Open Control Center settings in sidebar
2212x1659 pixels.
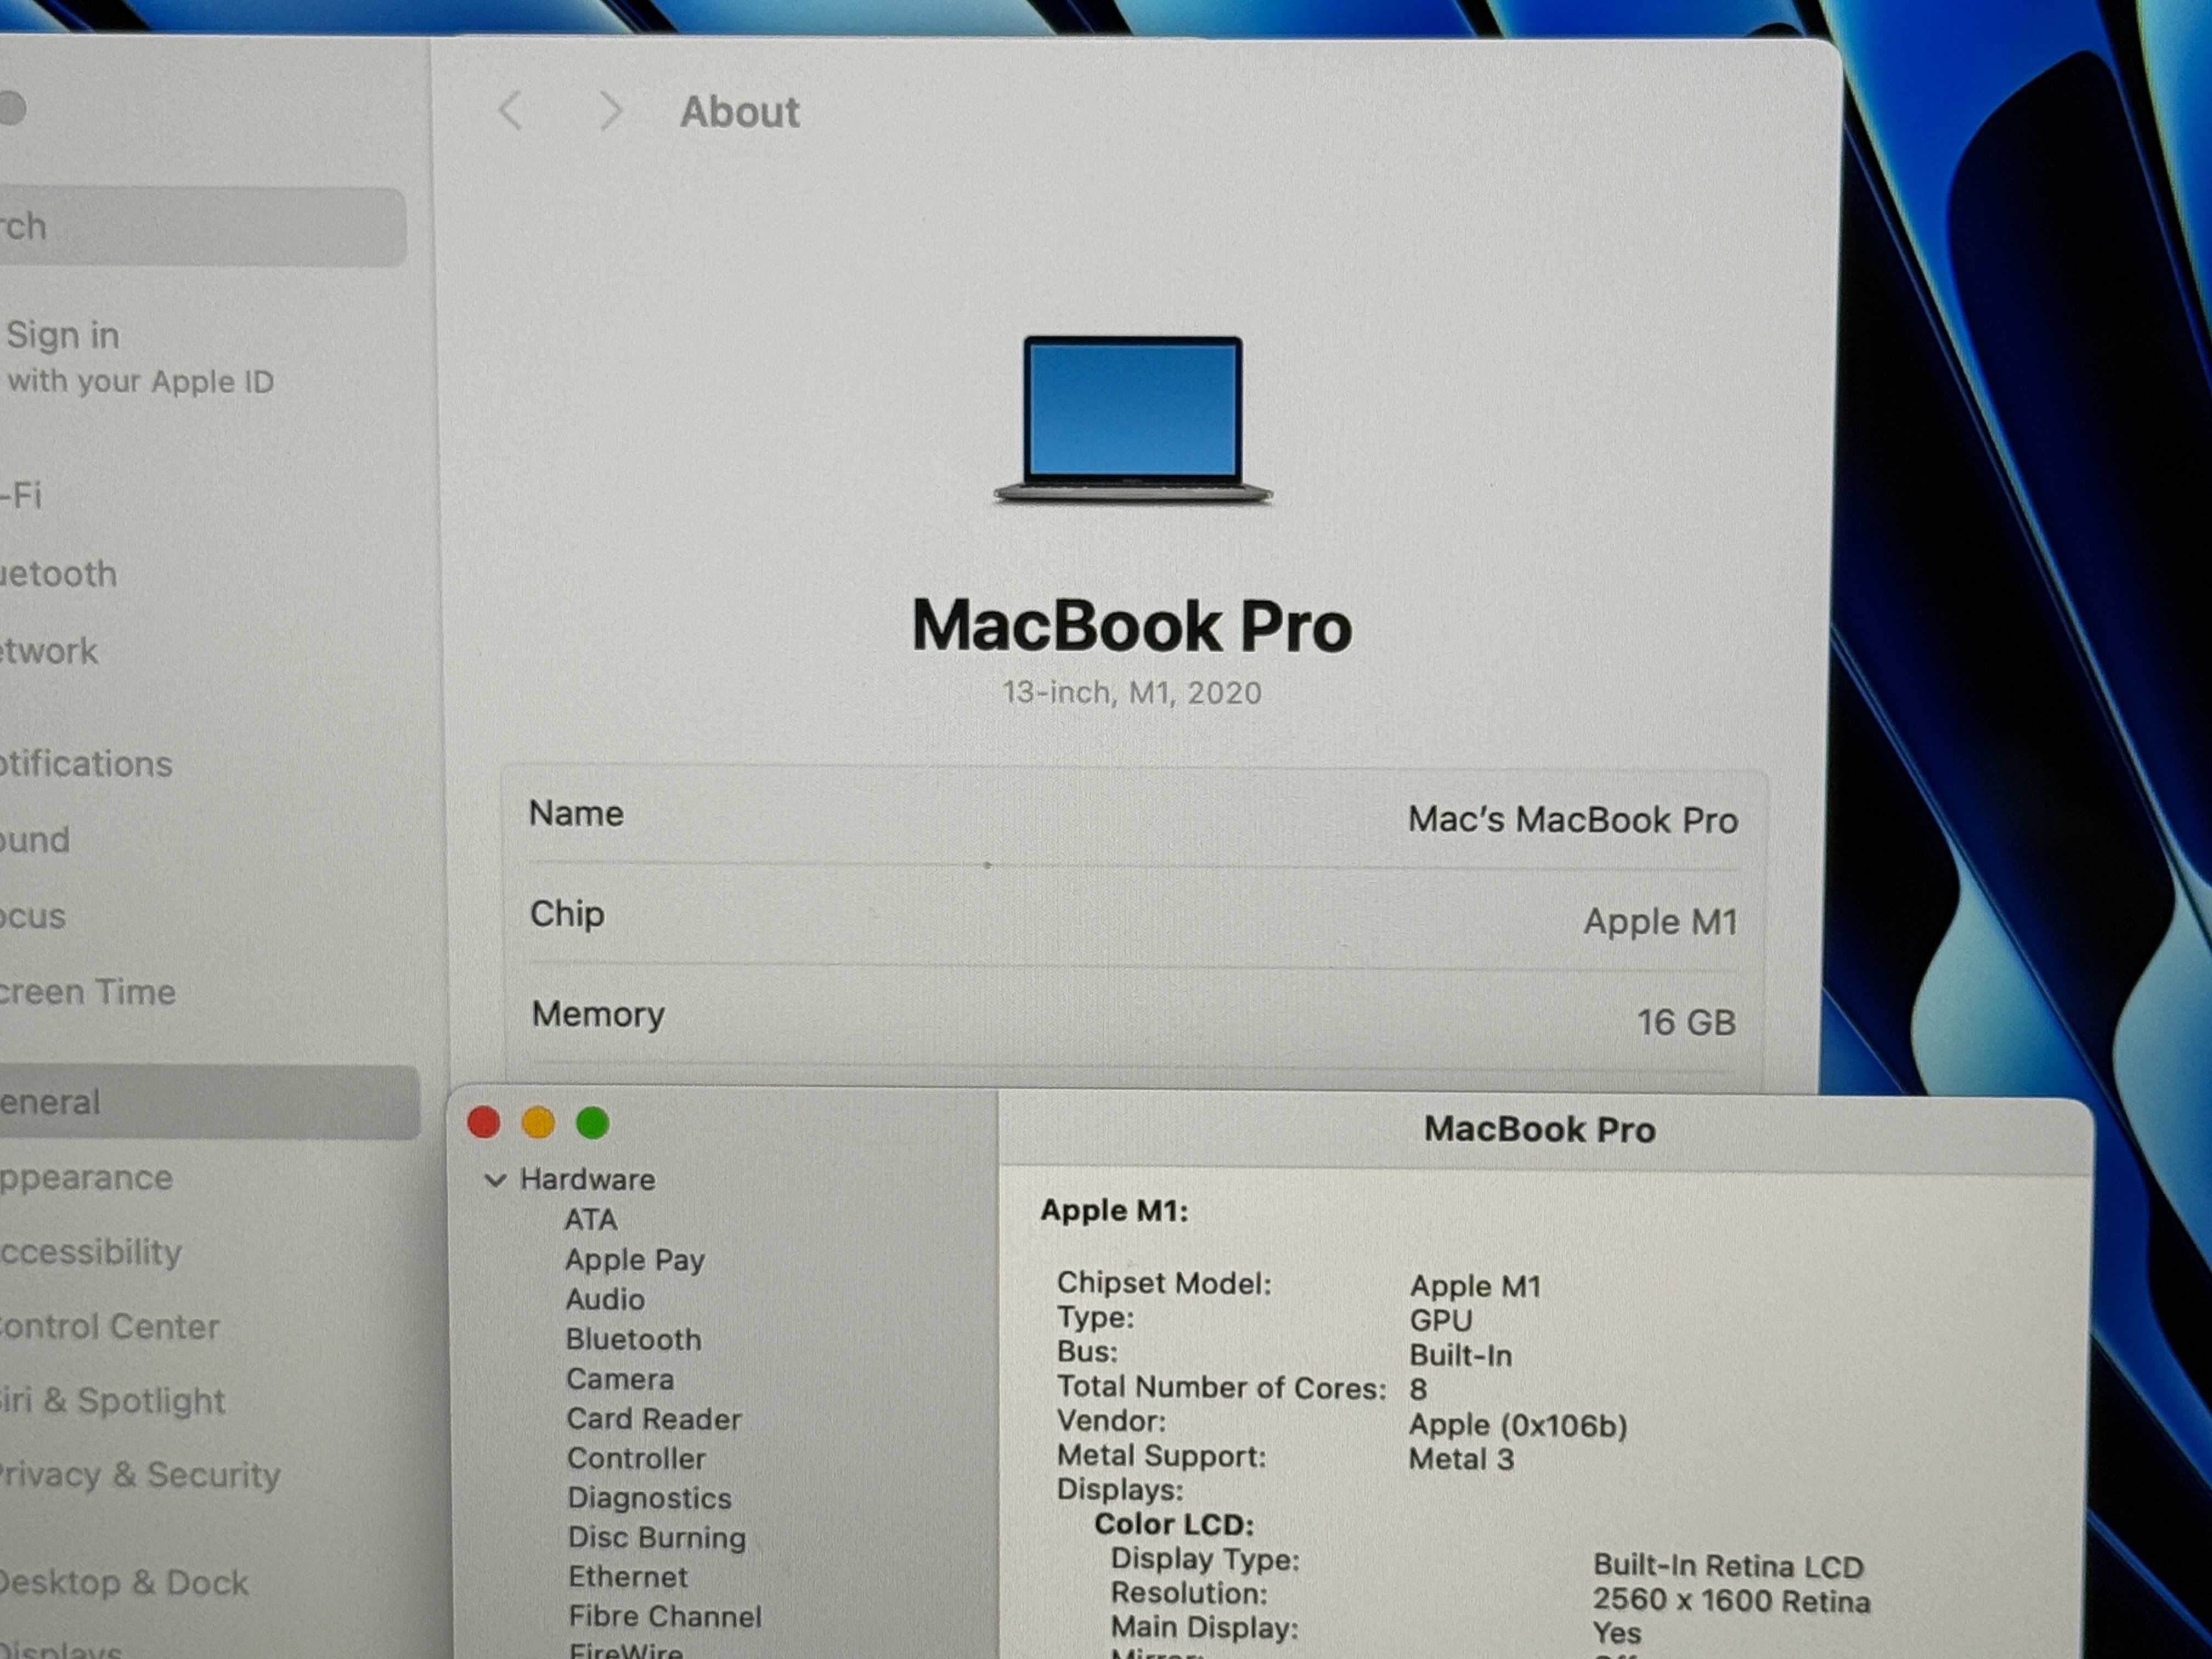[110, 1327]
